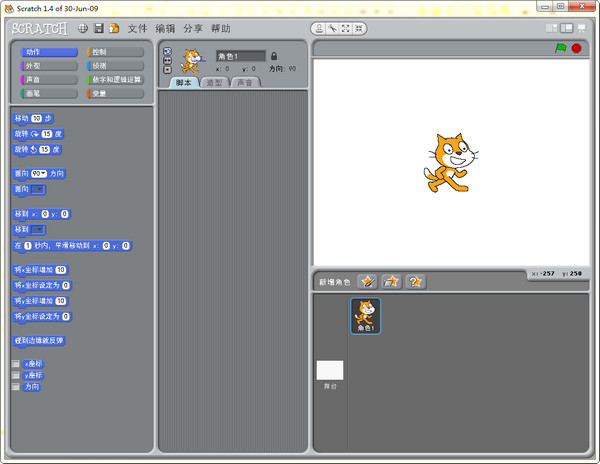The width and height of the screenshot is (600, 464).
Task: Click the floppy disk save icon
Action: point(98,28)
